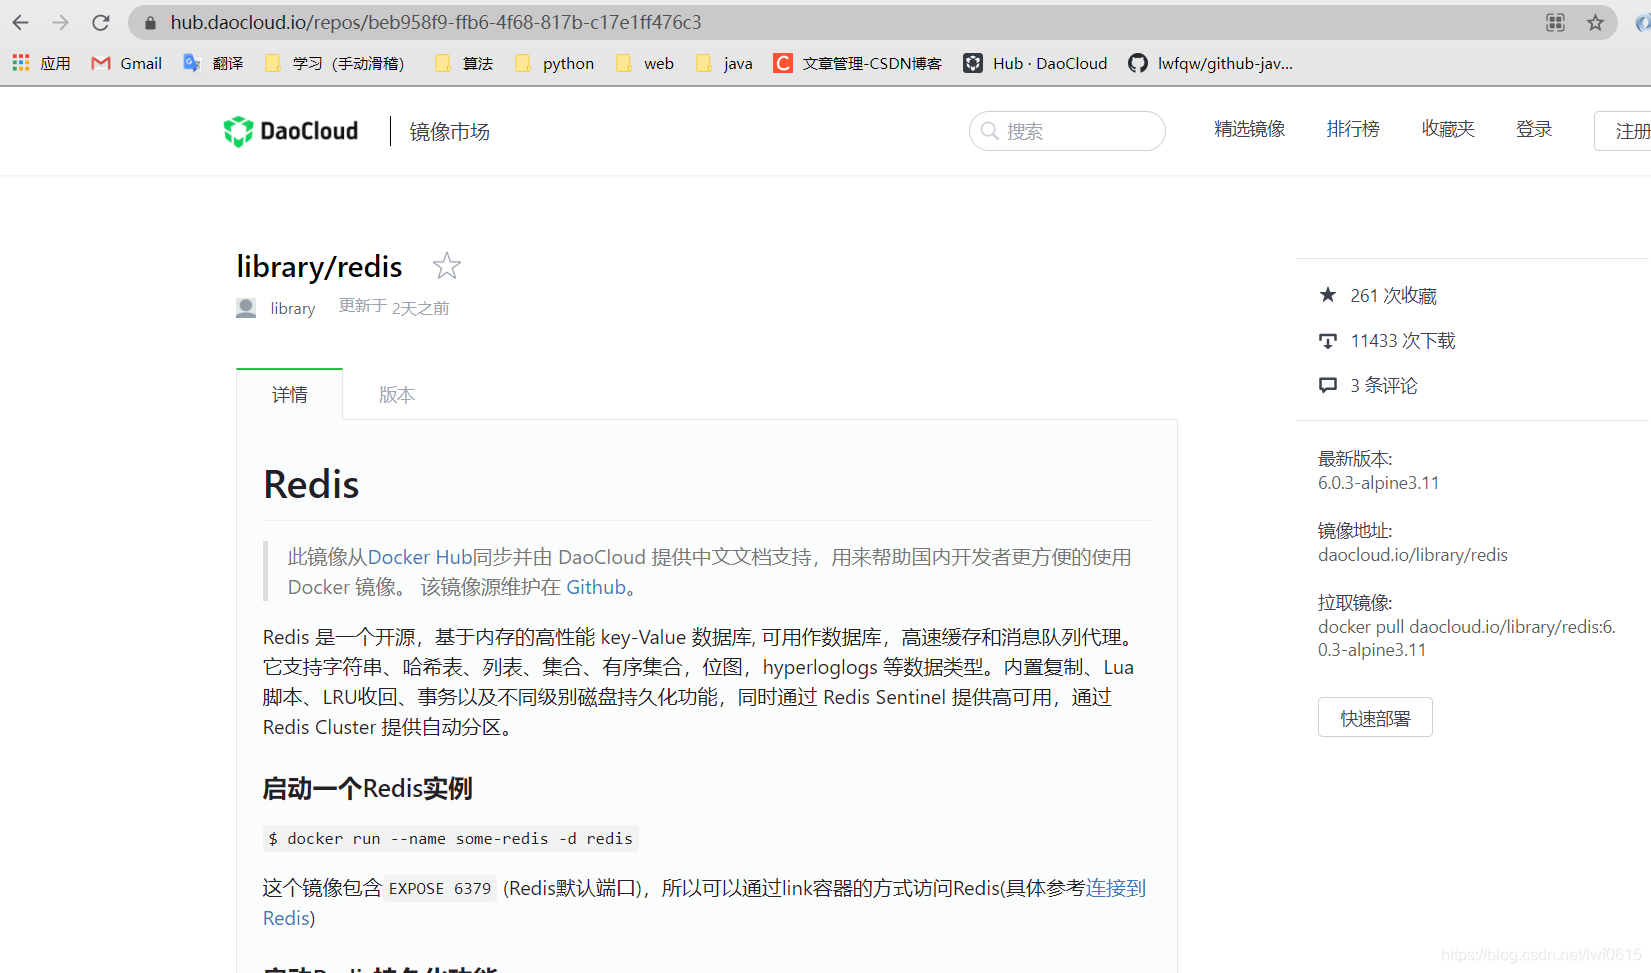Screen dimensions: 1651x973
Task: Open the library author link
Action: (293, 309)
